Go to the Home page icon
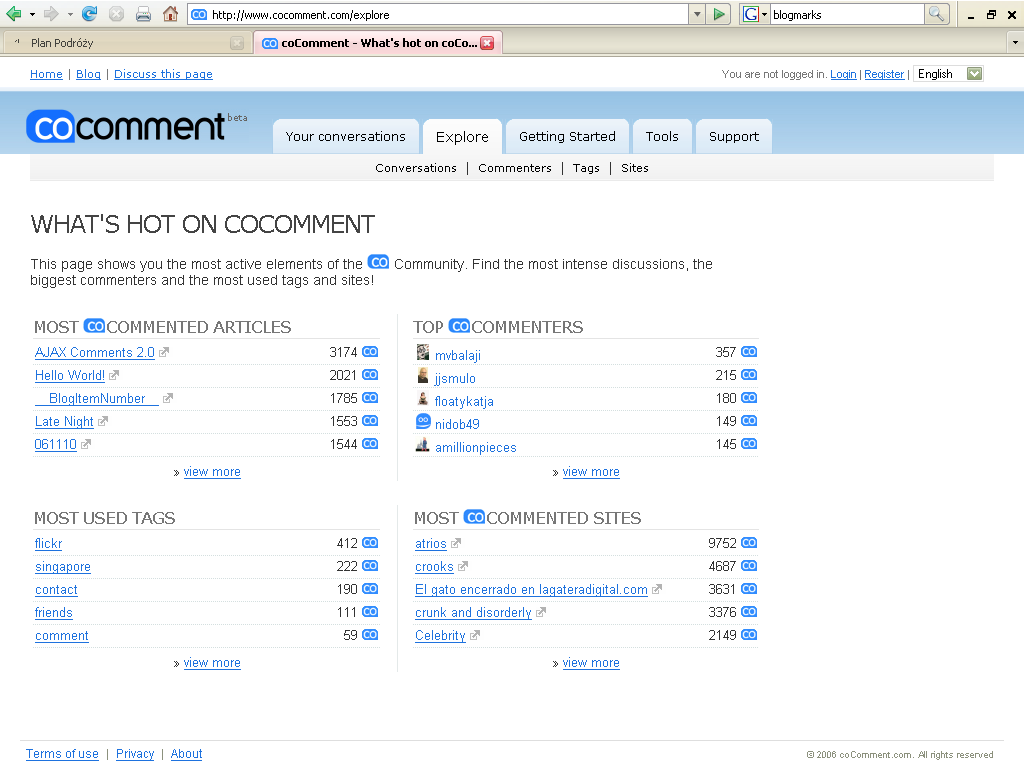 tap(170, 14)
